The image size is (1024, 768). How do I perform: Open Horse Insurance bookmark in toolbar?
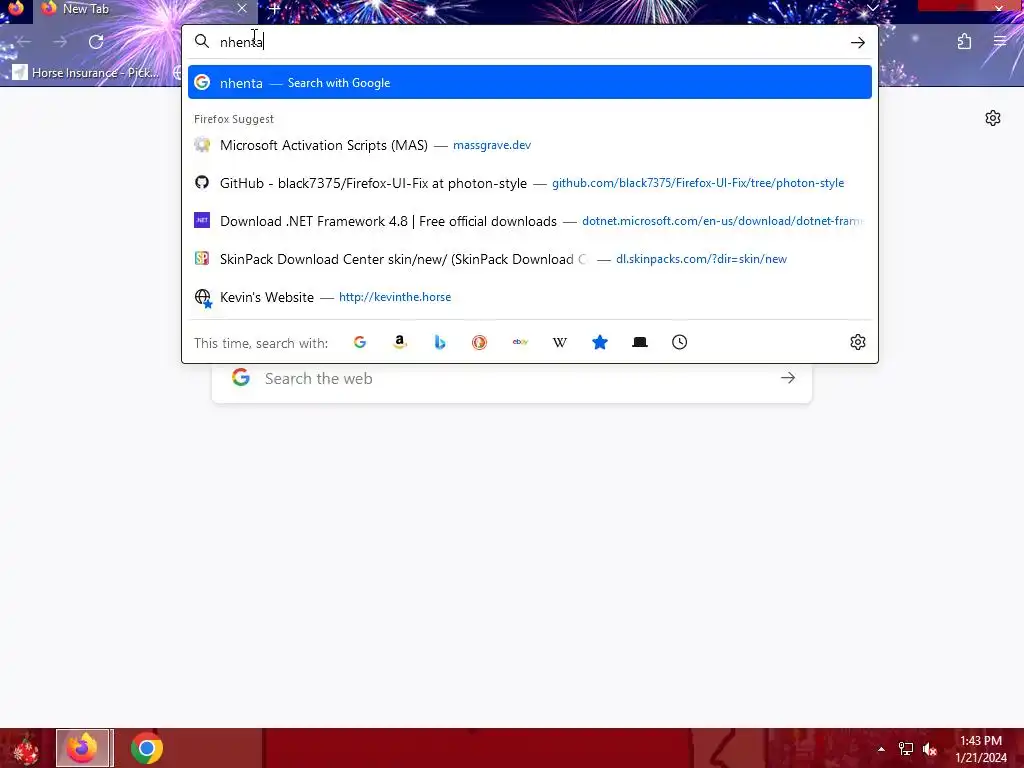coord(86,72)
